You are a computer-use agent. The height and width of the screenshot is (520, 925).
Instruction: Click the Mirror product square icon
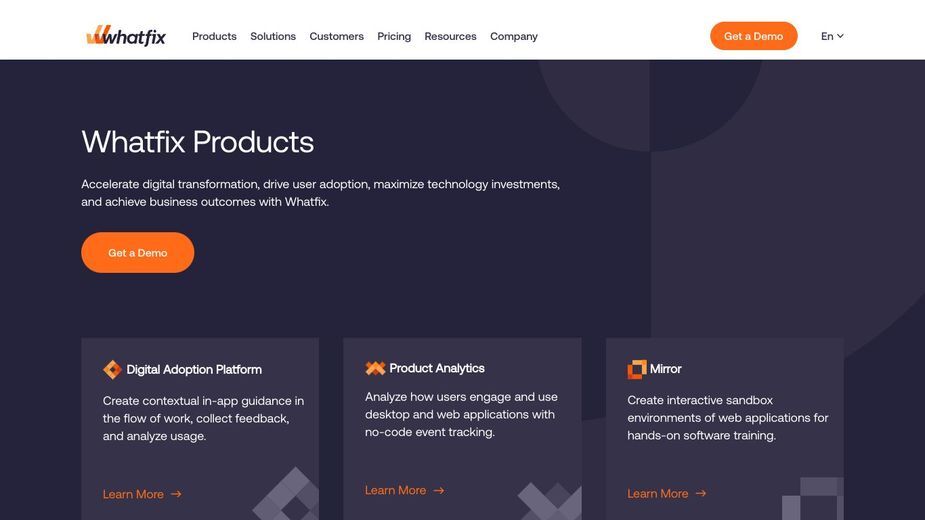coord(637,369)
